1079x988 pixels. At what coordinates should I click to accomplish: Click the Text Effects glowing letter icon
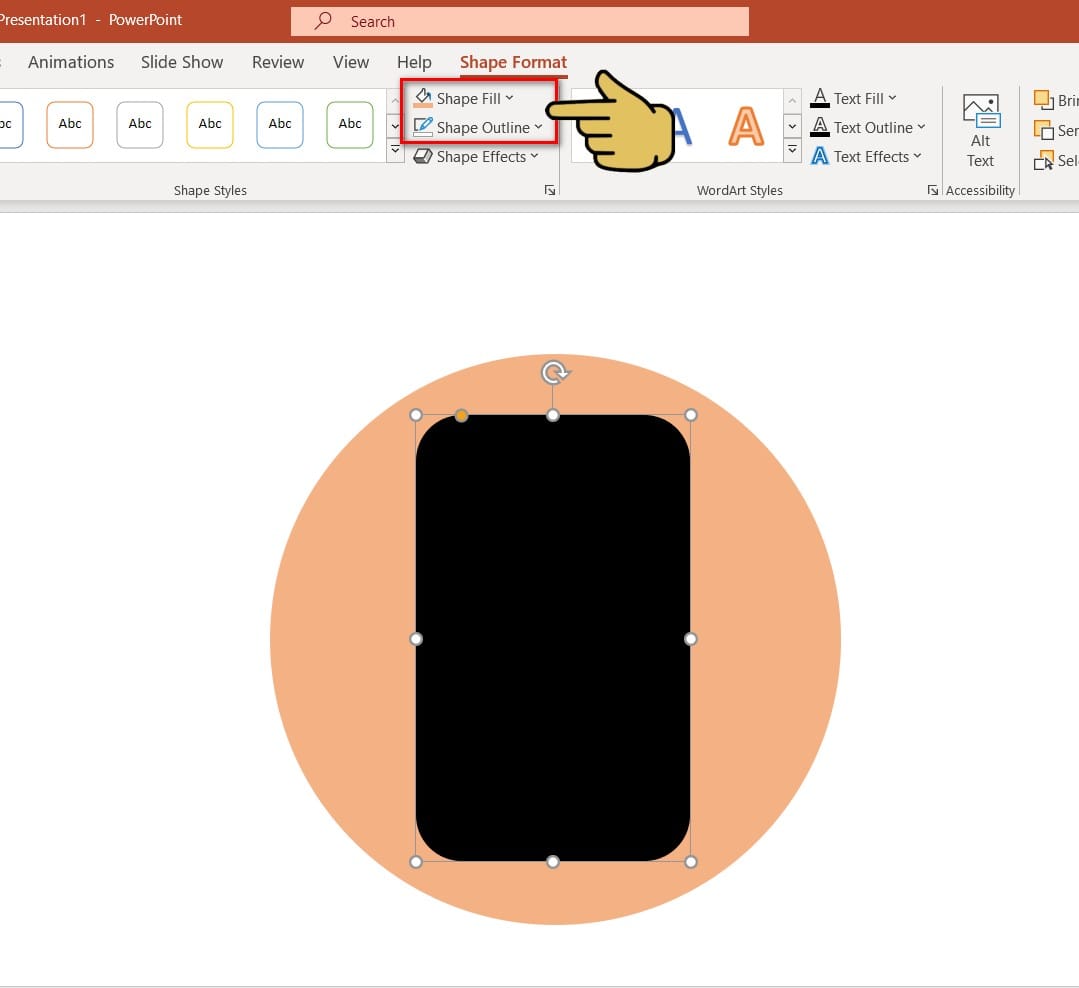click(820, 156)
